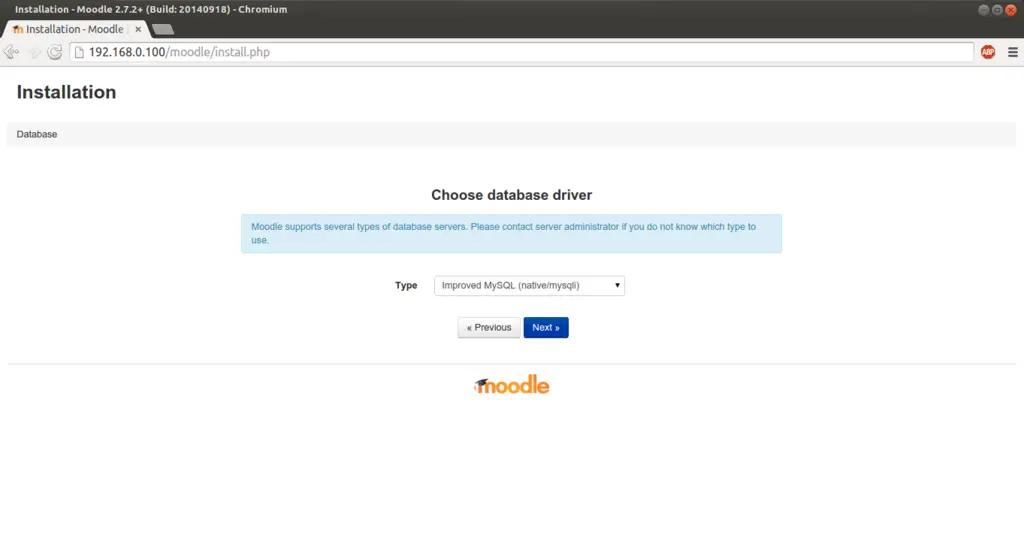Image resolution: width=1024 pixels, height=535 pixels.
Task: Maximize the Chromium window
Action: [x=997, y=10]
